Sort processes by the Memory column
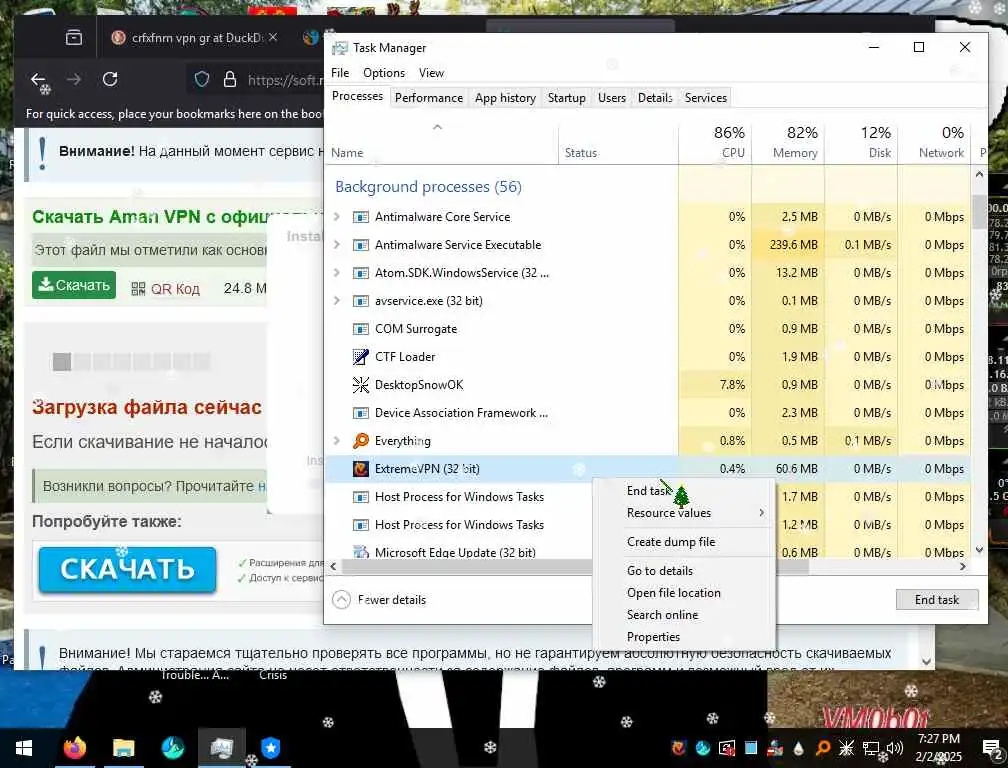The width and height of the screenshot is (1008, 768). (788, 141)
